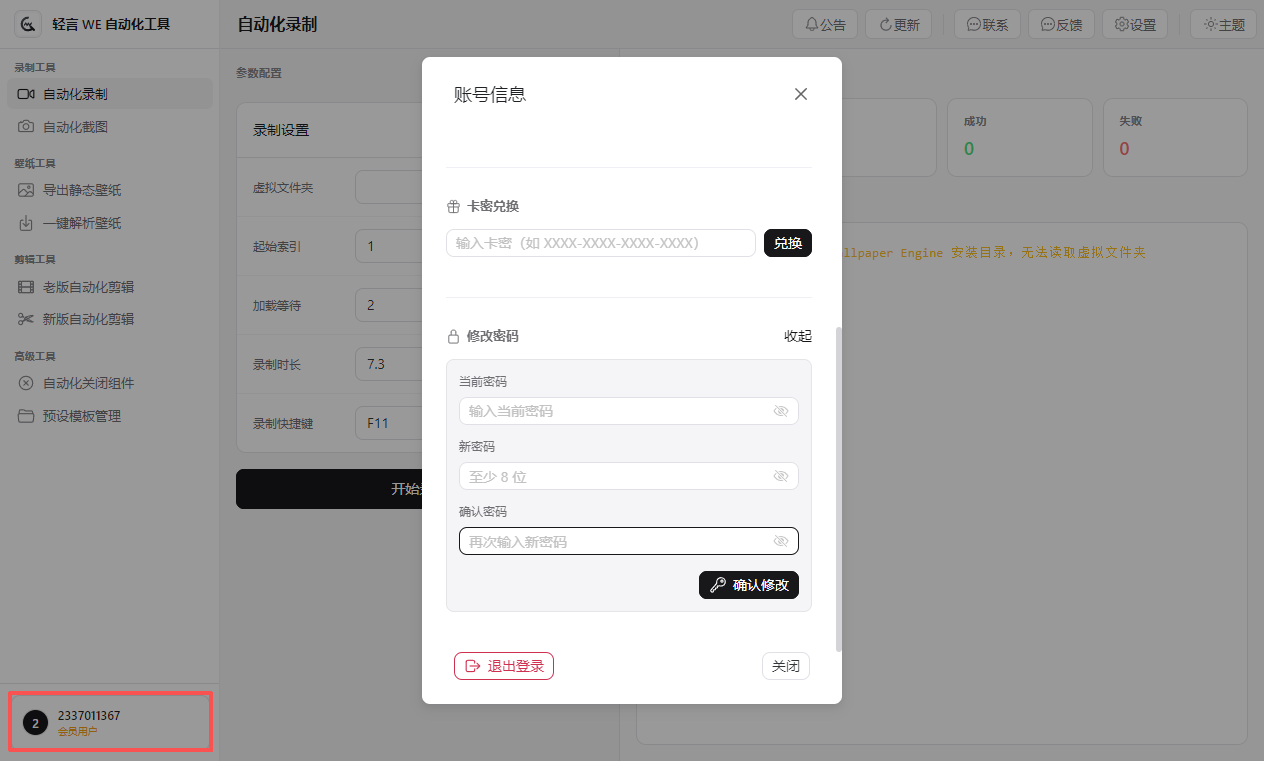This screenshot has height=761, width=1264.
Task: 打开联系入口
Action: [x=987, y=24]
